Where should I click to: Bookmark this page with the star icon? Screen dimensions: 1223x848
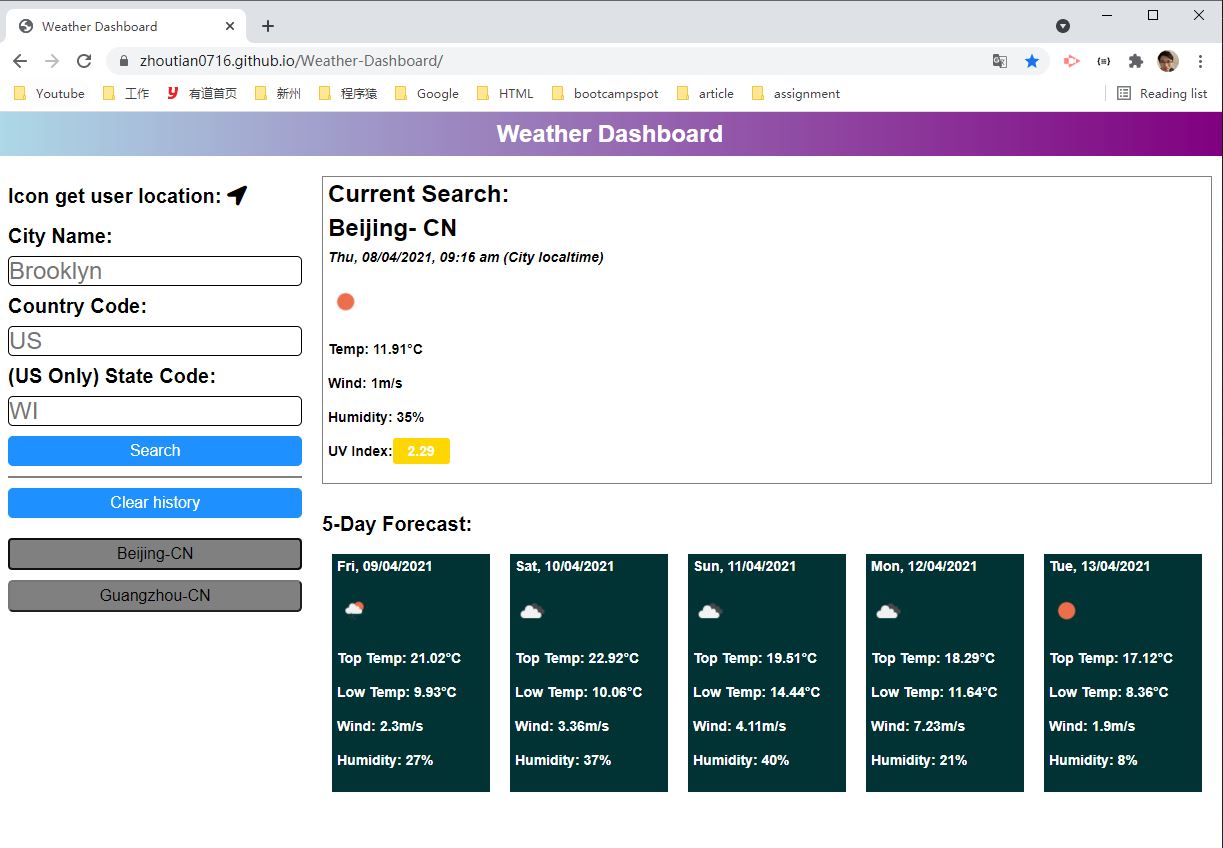(x=1032, y=61)
